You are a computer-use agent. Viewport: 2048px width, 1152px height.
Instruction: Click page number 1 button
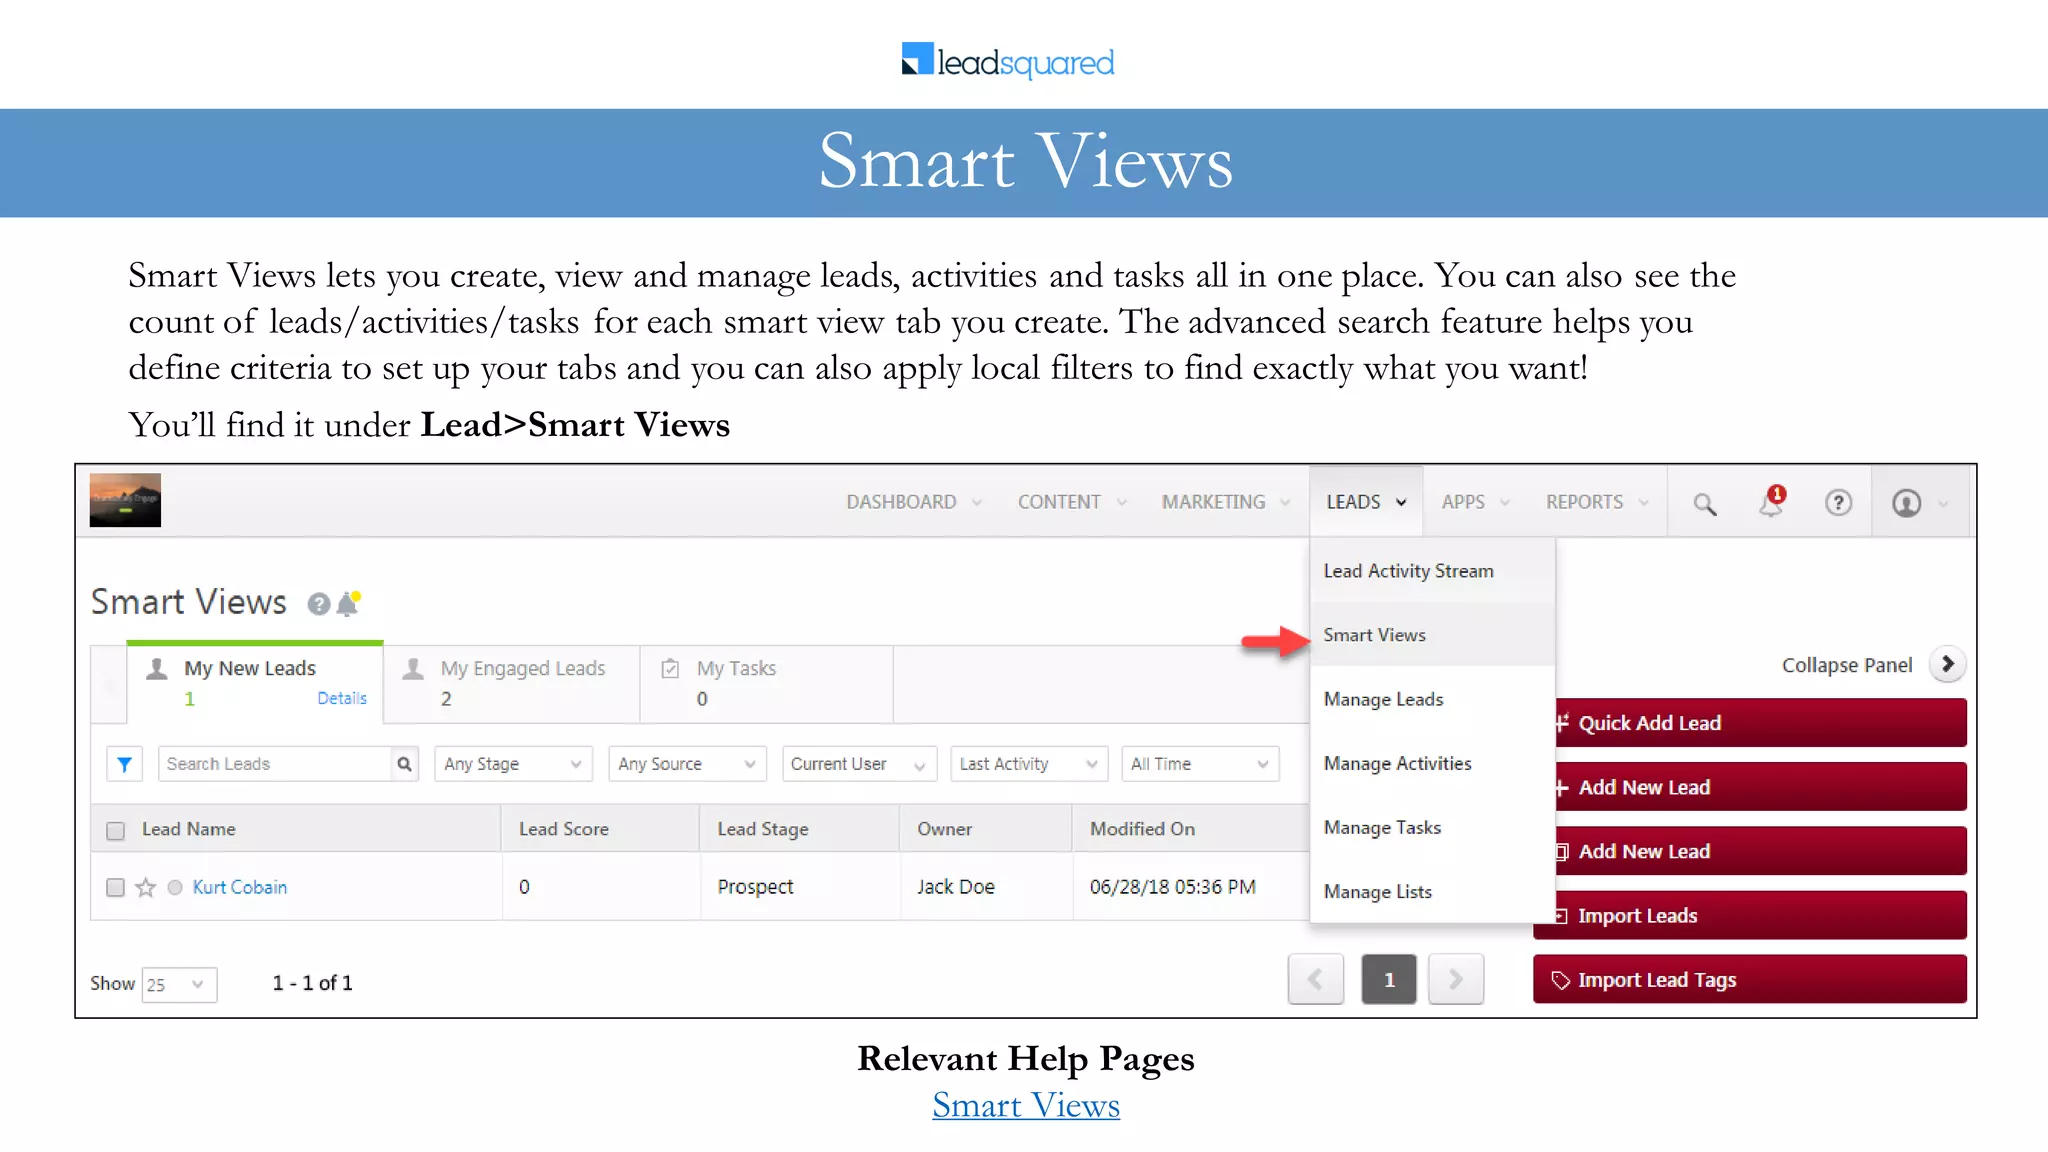[x=1389, y=979]
